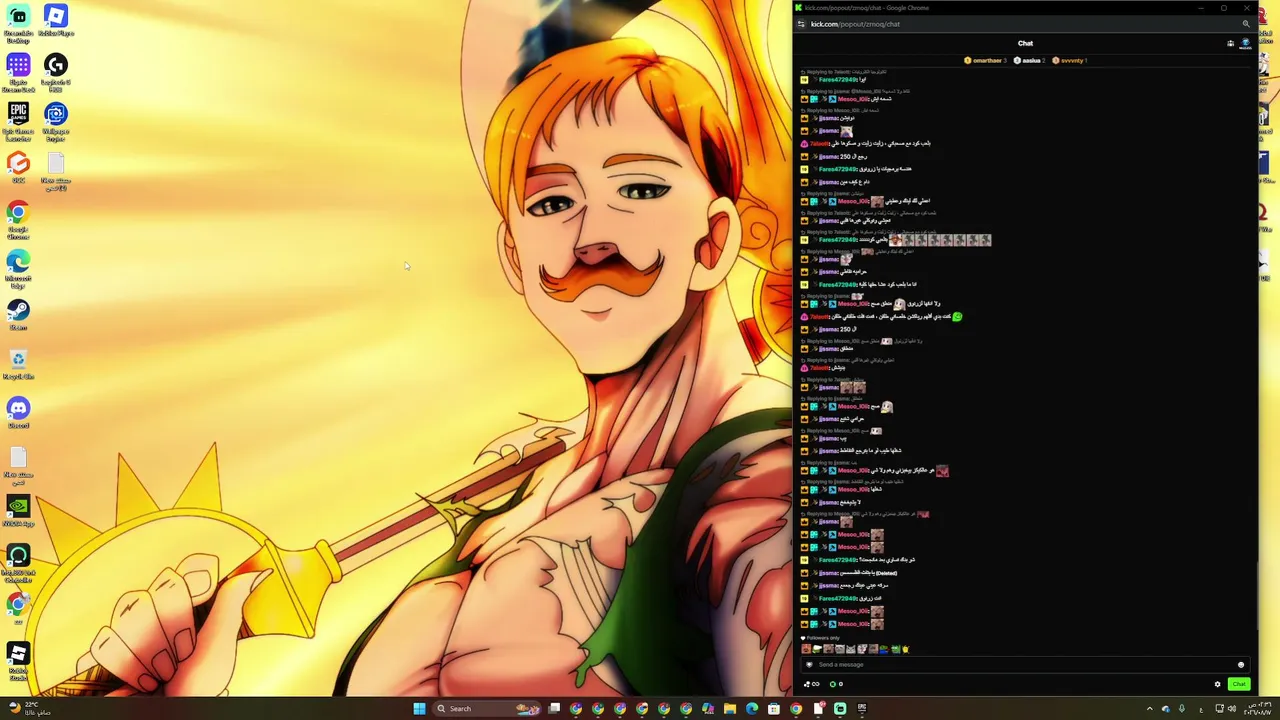1280x720 pixels.
Task: Open File Explorer from the taskbar
Action: 730,709
